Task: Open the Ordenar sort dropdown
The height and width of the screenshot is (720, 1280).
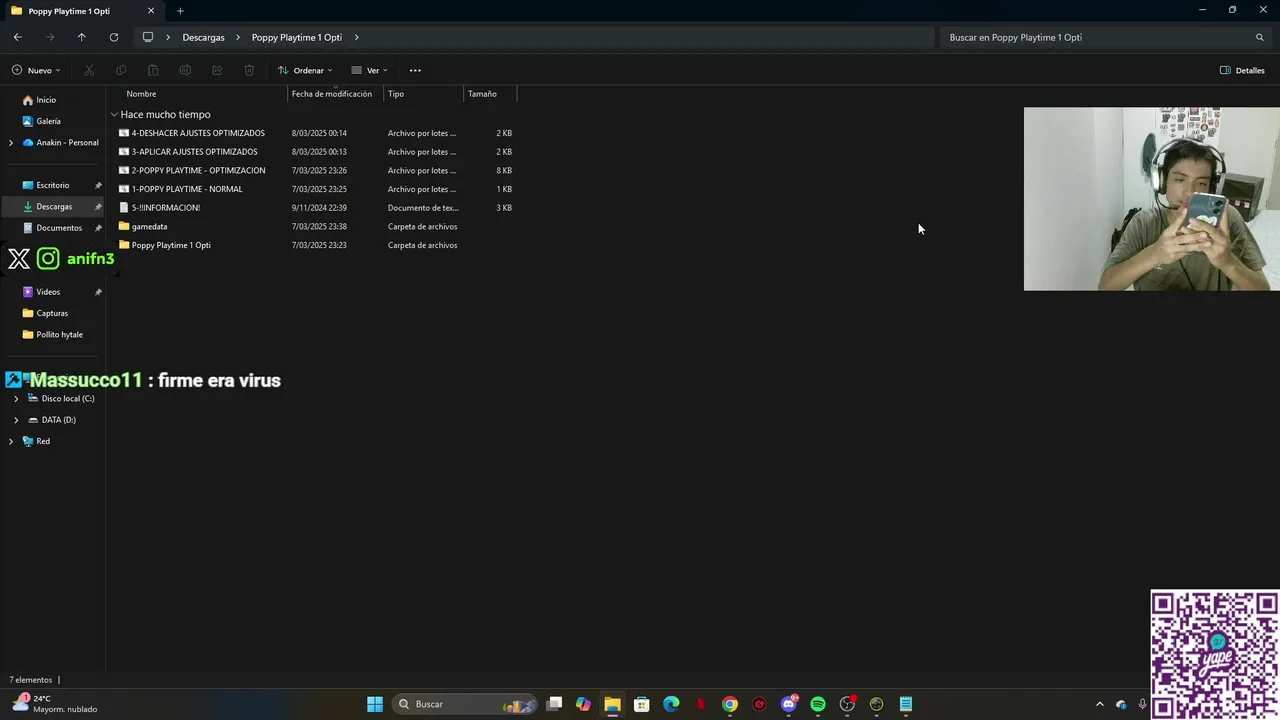Action: coord(305,70)
